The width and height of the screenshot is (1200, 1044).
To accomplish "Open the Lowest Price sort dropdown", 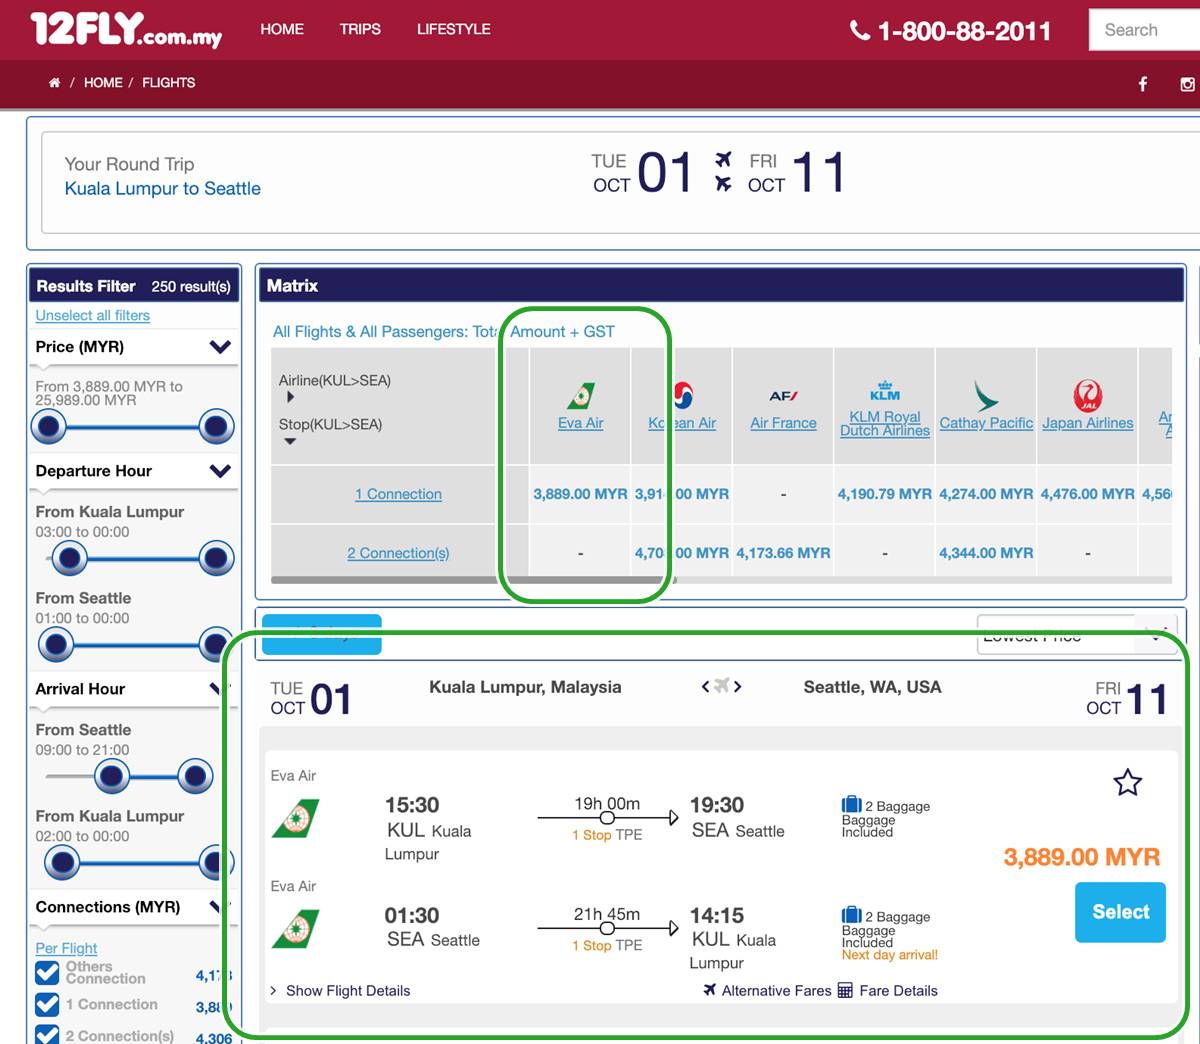I will pyautogui.click(x=1076, y=635).
